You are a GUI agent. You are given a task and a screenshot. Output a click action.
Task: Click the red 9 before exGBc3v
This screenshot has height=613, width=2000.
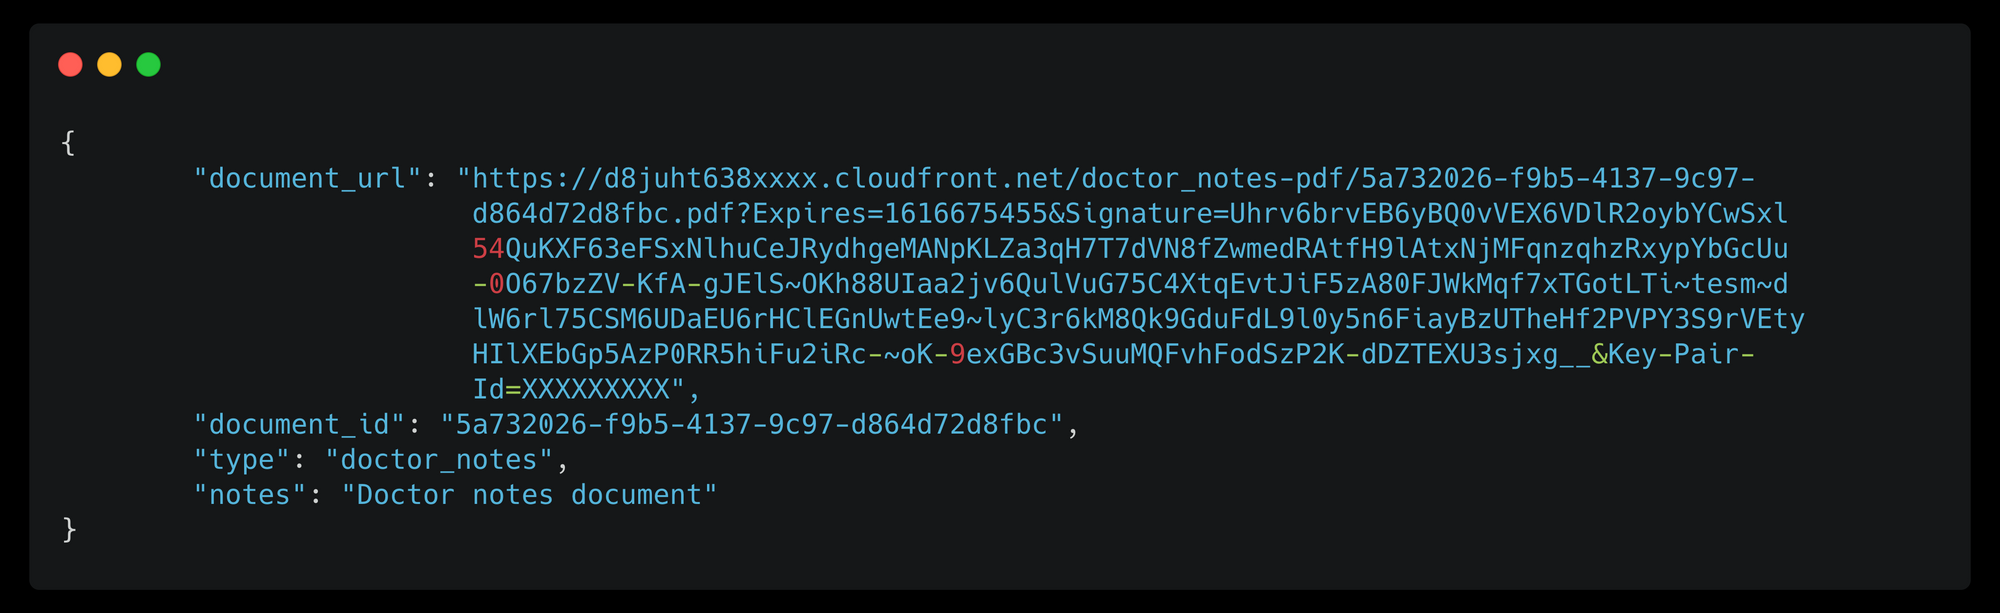pyautogui.click(x=958, y=355)
